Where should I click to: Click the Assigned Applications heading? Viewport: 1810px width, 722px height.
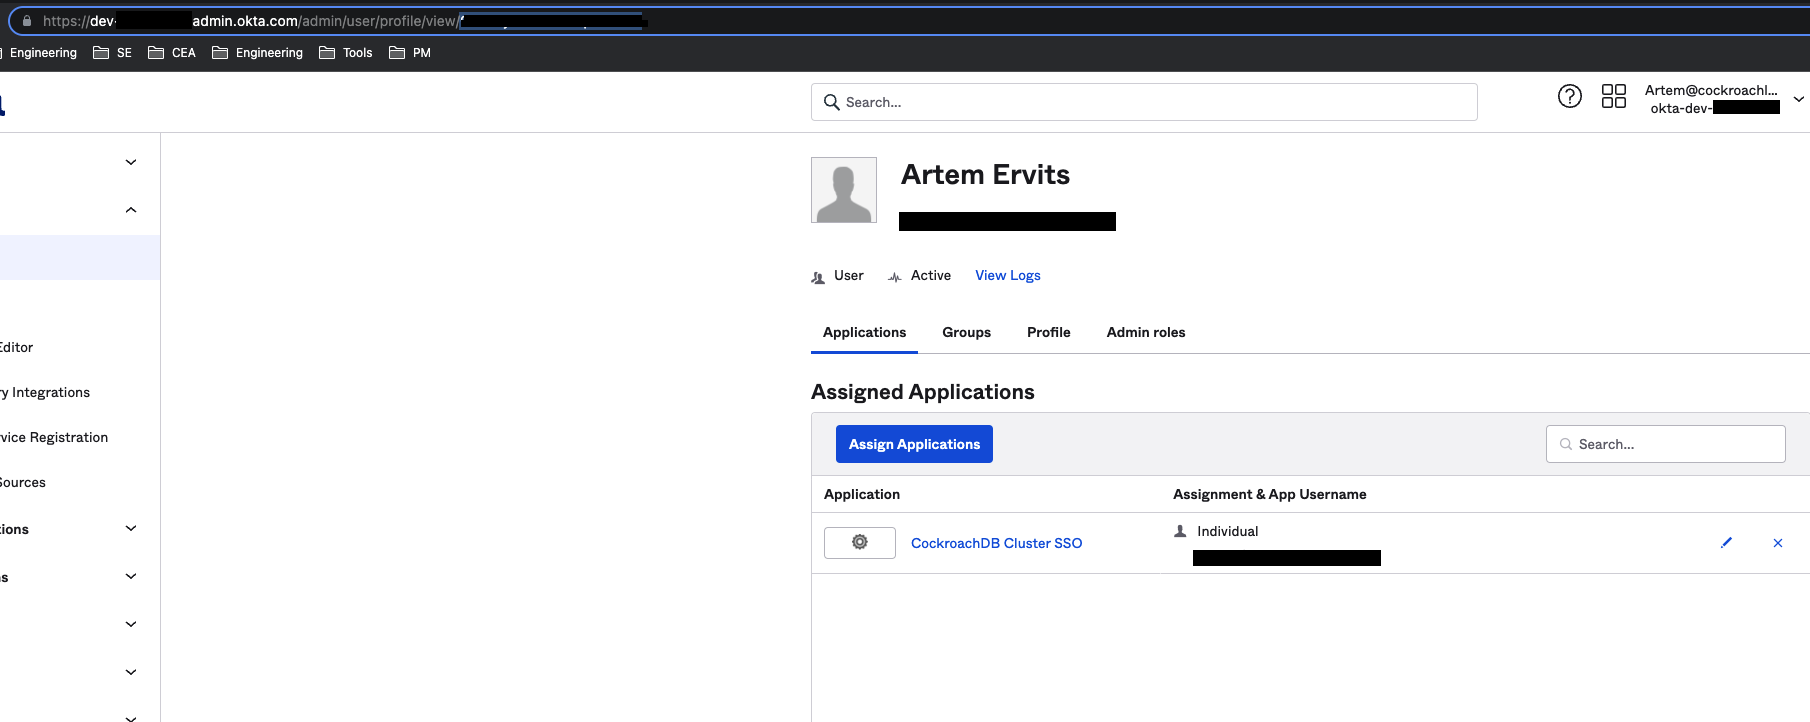click(x=922, y=392)
